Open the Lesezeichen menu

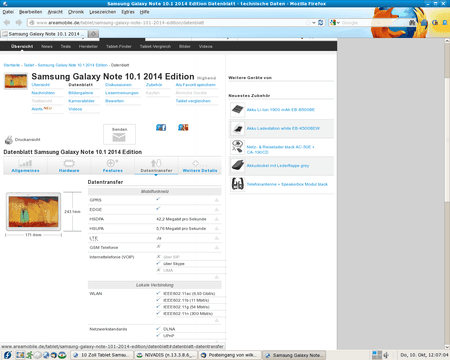click(x=103, y=12)
